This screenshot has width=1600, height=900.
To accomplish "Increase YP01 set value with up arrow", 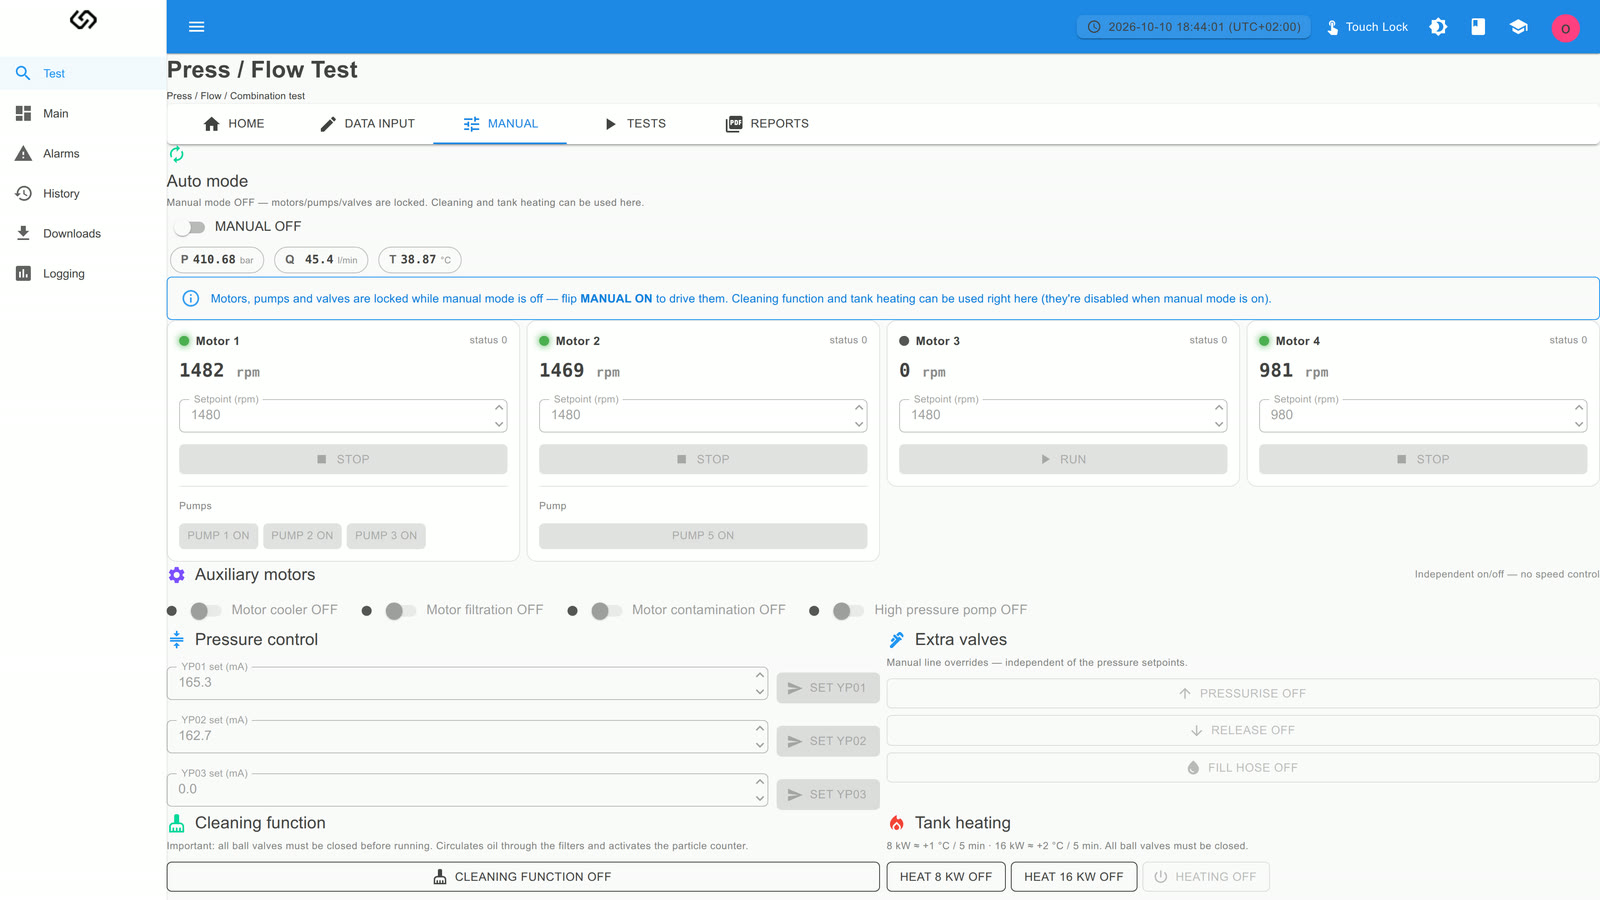I will [760, 674].
